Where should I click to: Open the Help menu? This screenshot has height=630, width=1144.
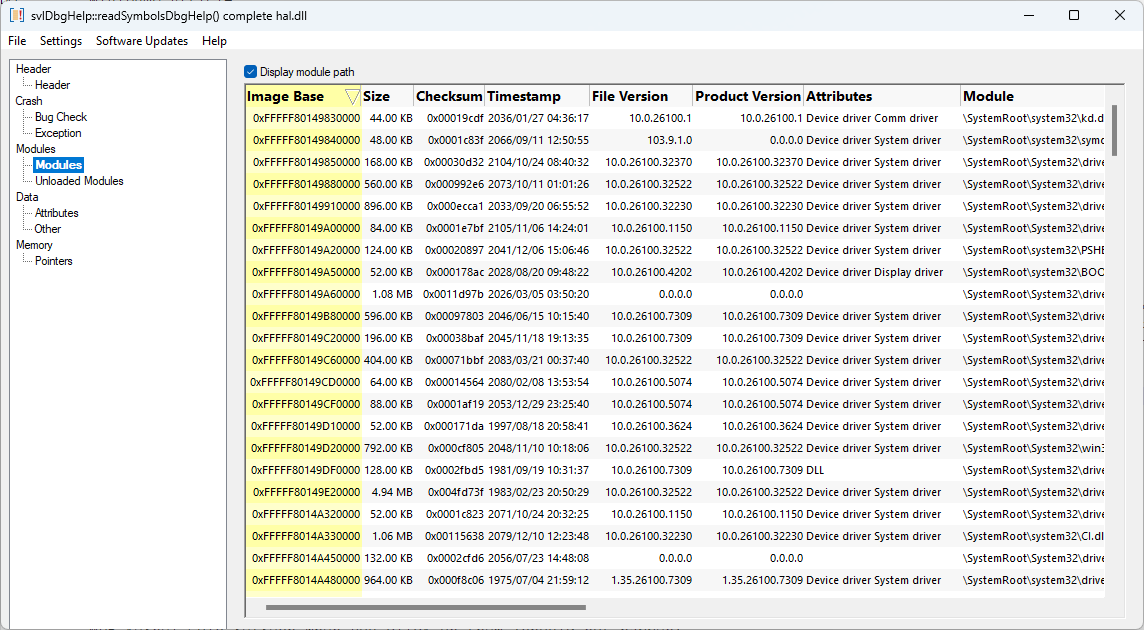pyautogui.click(x=214, y=41)
